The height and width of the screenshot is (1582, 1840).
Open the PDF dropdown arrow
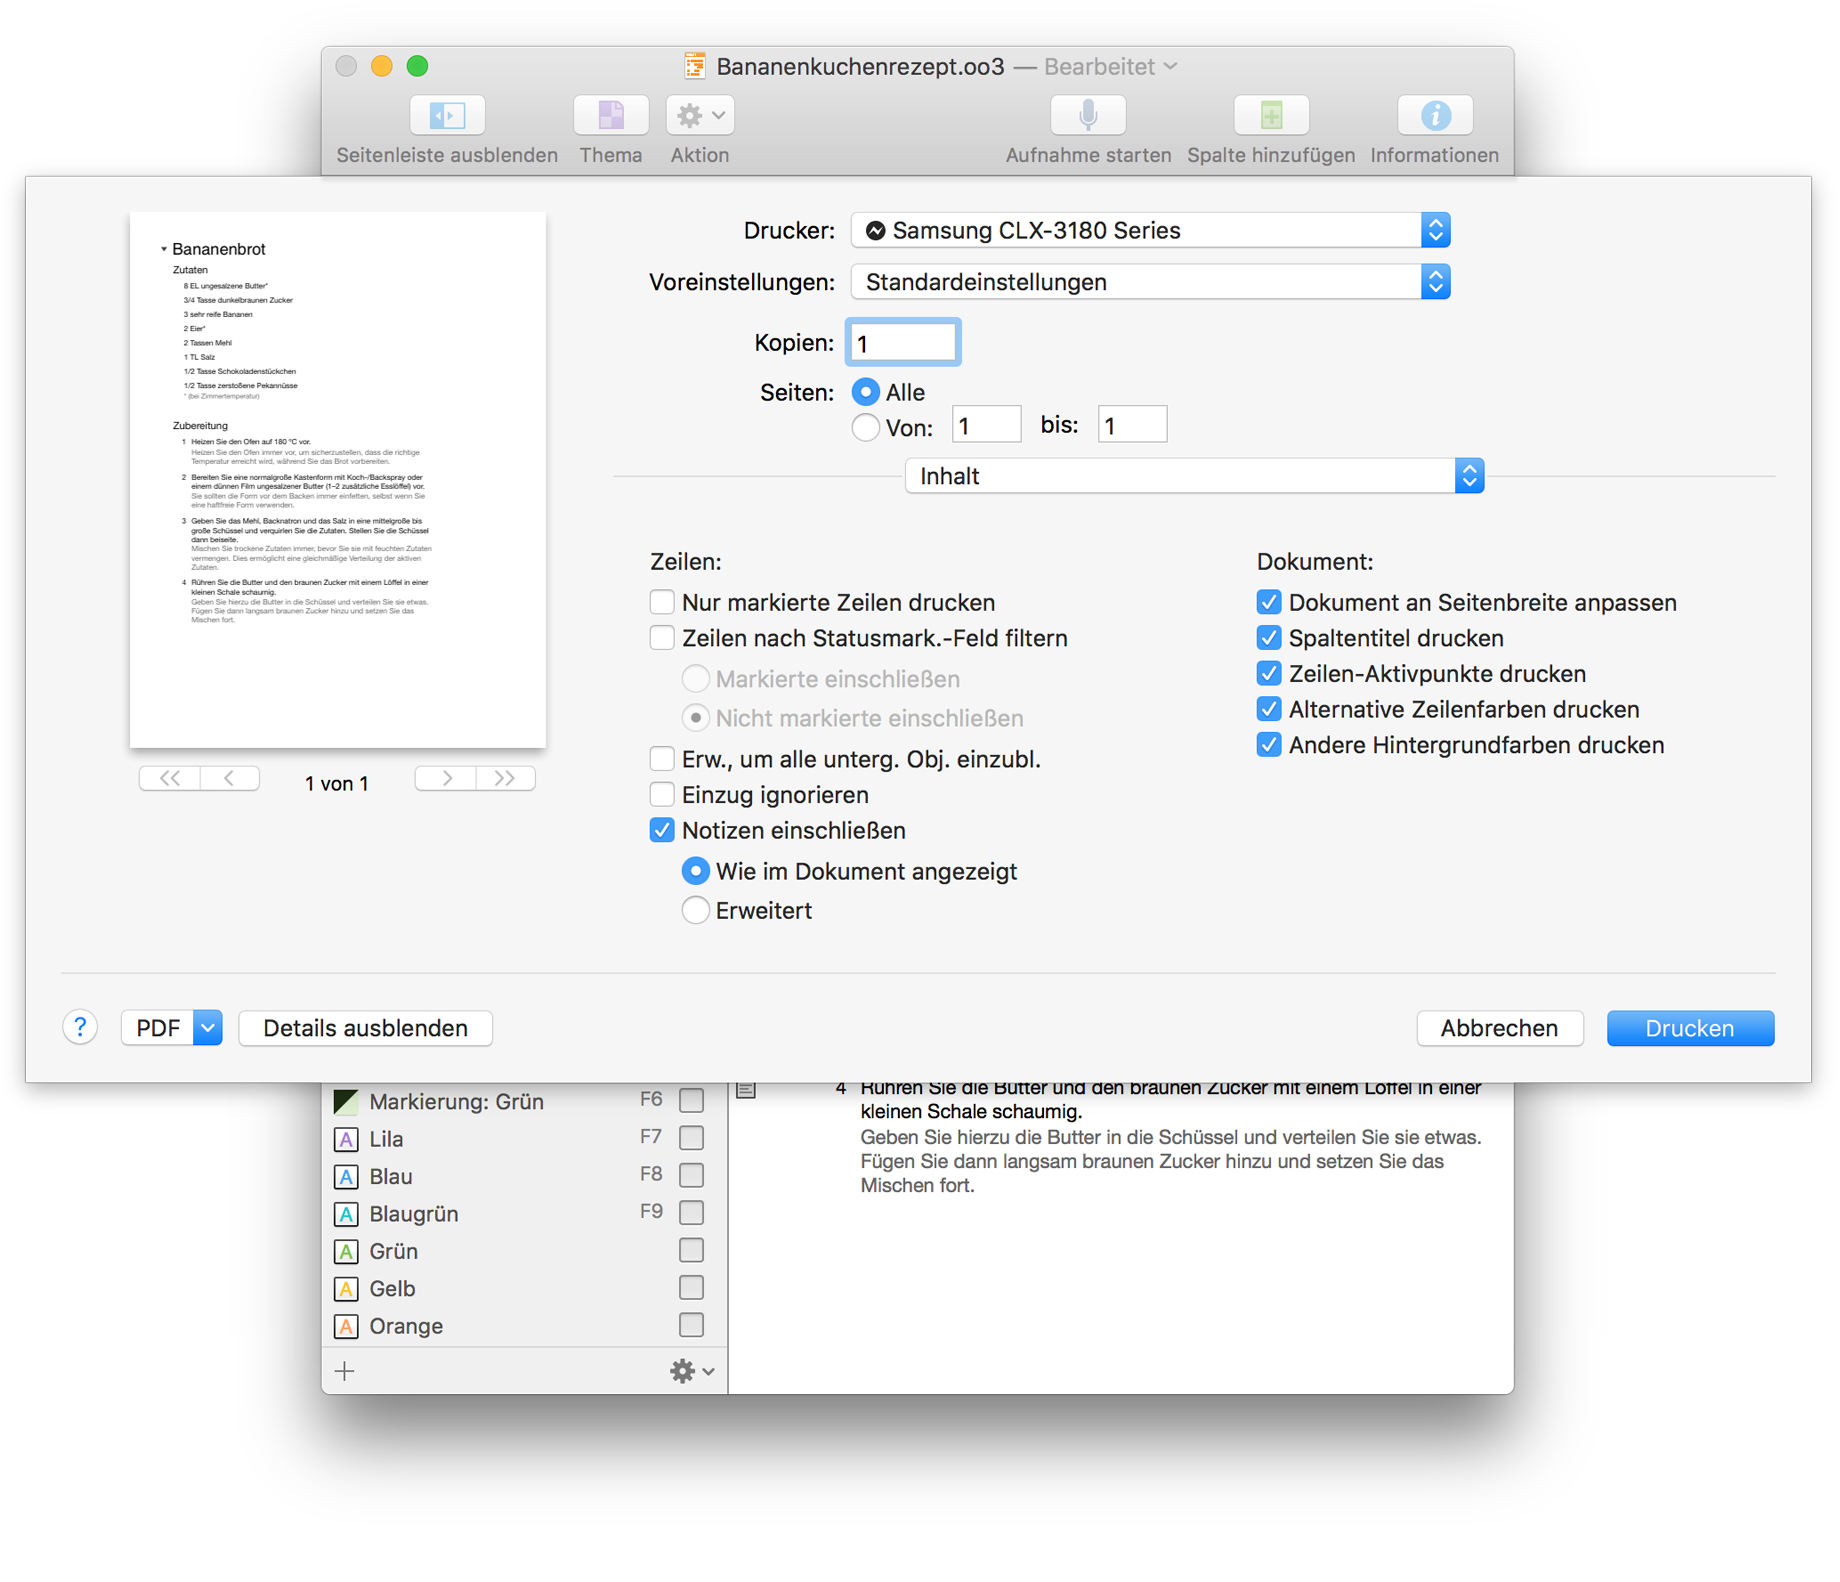point(208,1028)
